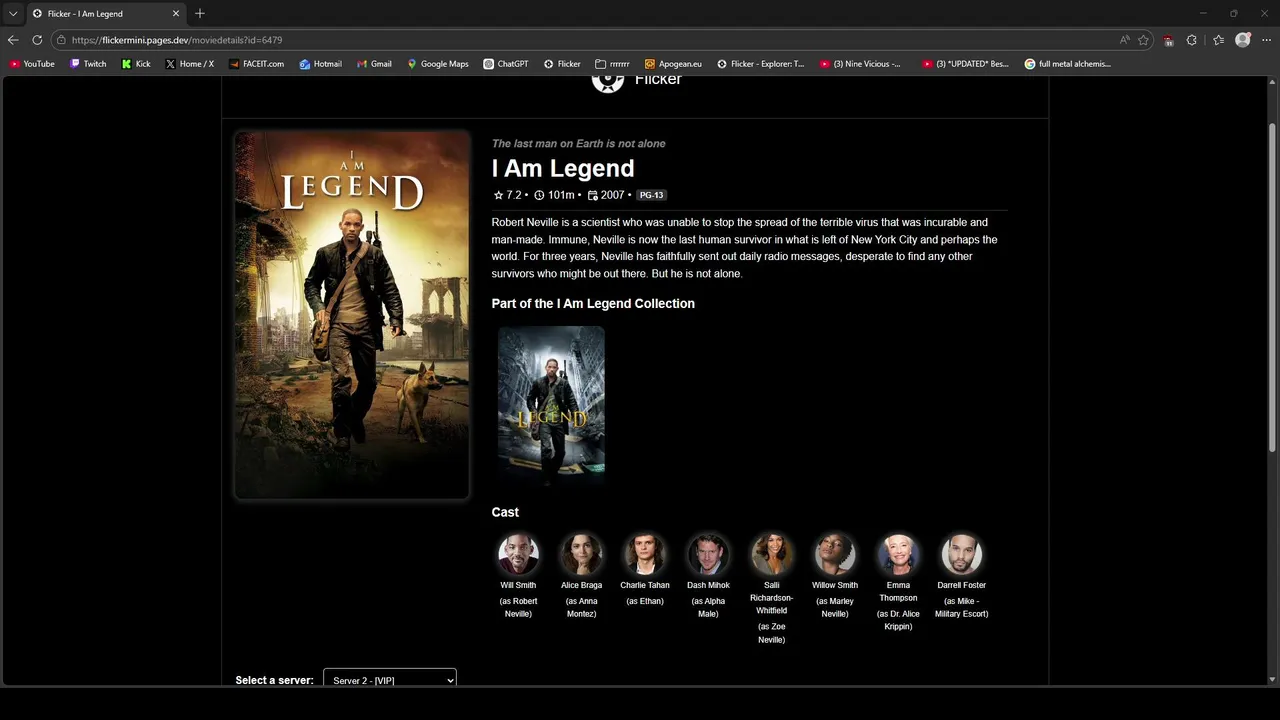Open the full metal alchemist bookmark
Image resolution: width=1280 pixels, height=720 pixels.
tap(1068, 64)
